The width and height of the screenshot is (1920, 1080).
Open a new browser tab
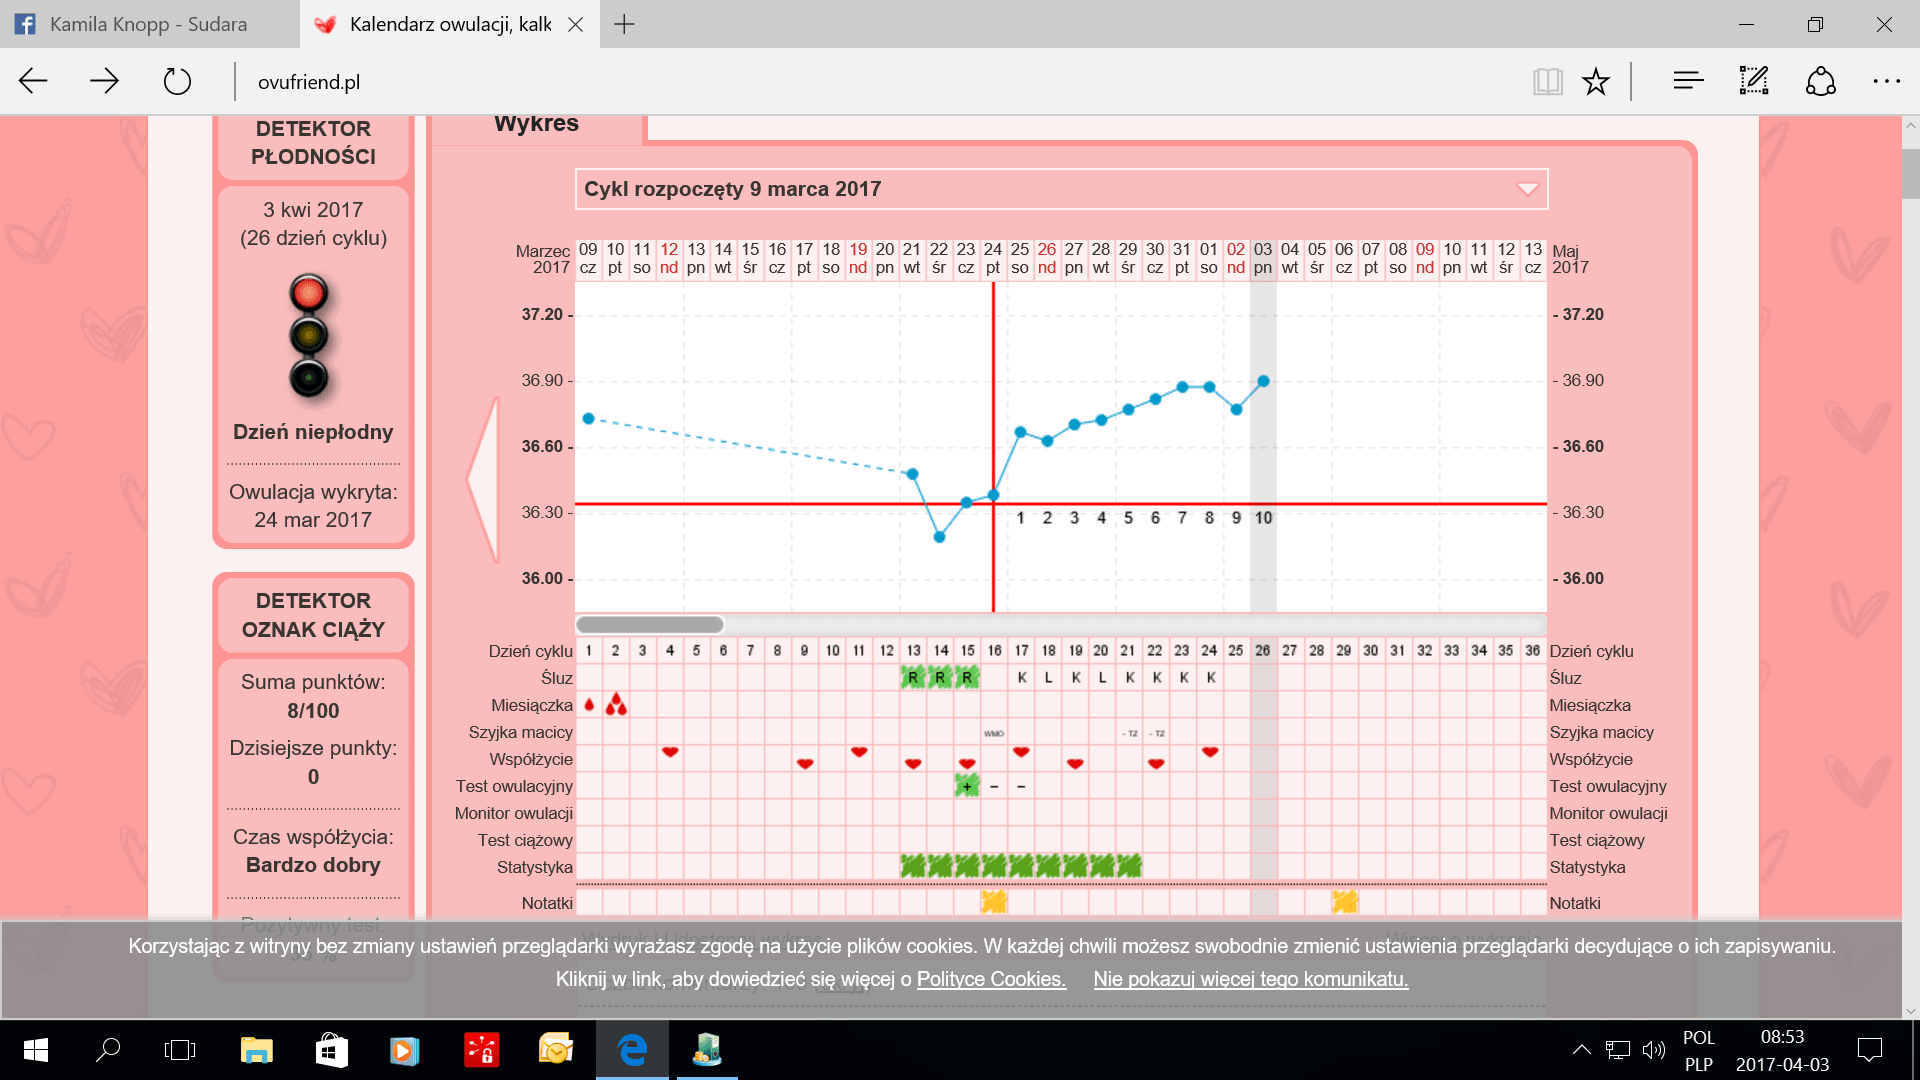(624, 24)
